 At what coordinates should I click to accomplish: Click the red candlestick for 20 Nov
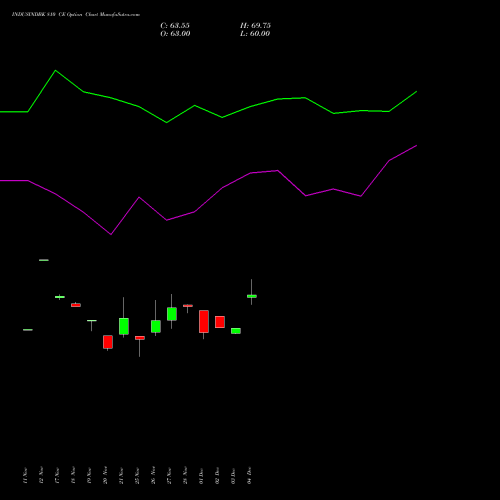coord(108,342)
